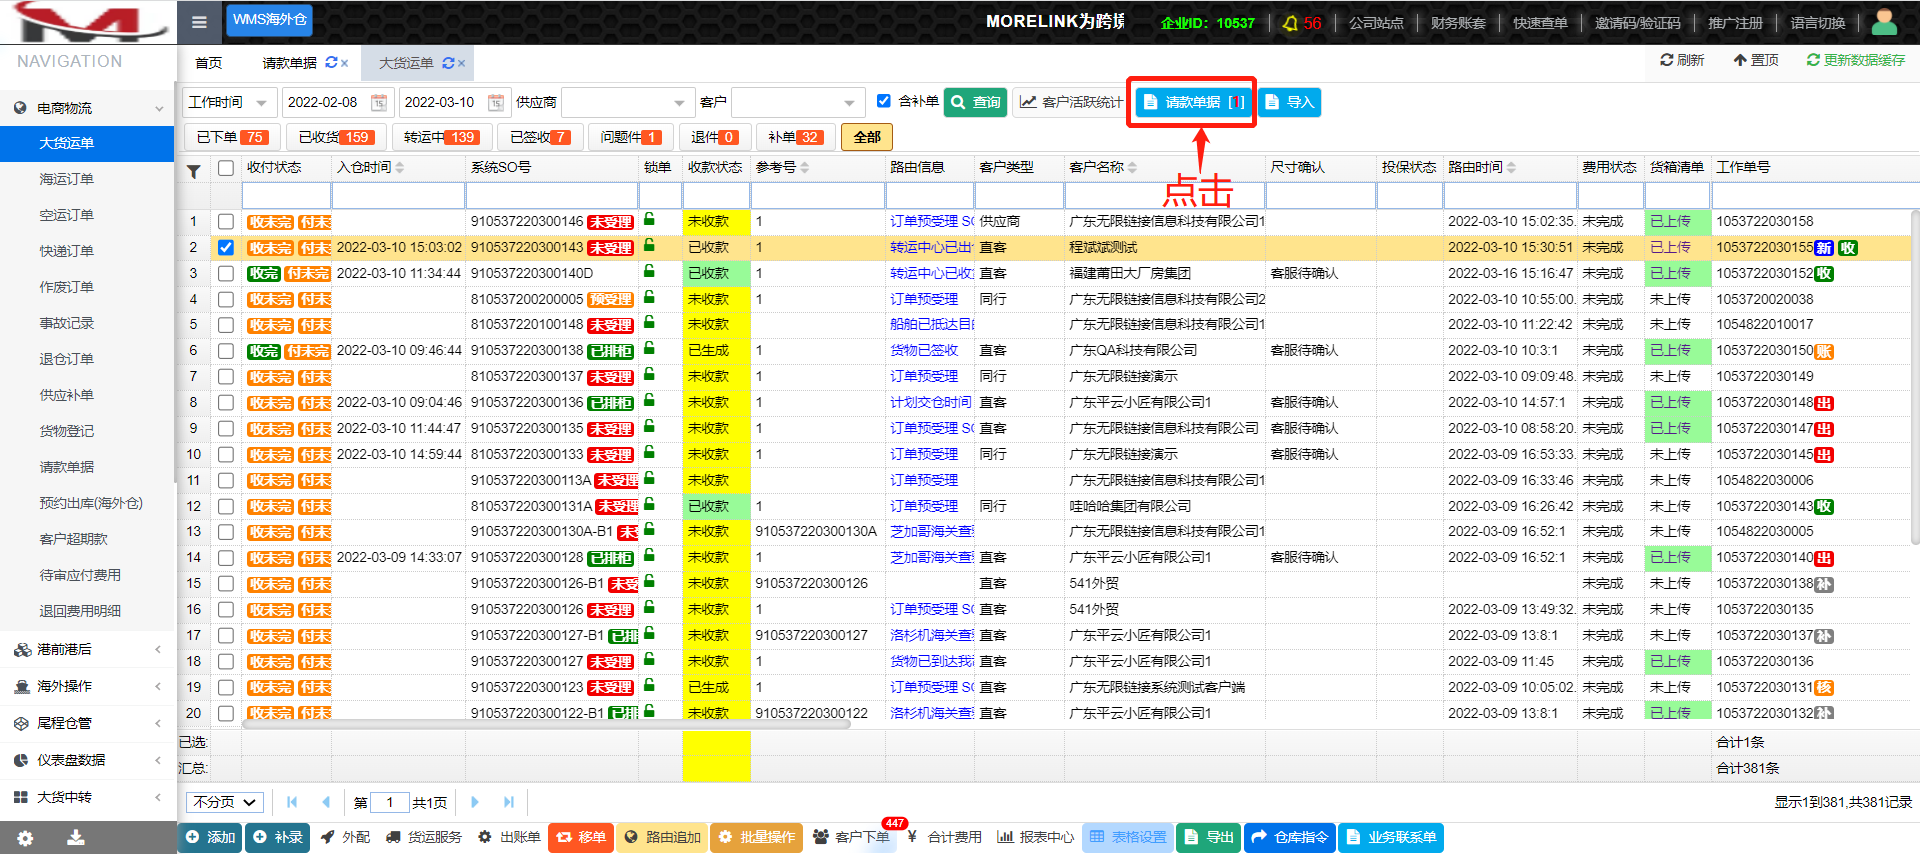This screenshot has height=854, width=1920.
Task: Switch to the 请款单据 tab
Action: pos(289,63)
